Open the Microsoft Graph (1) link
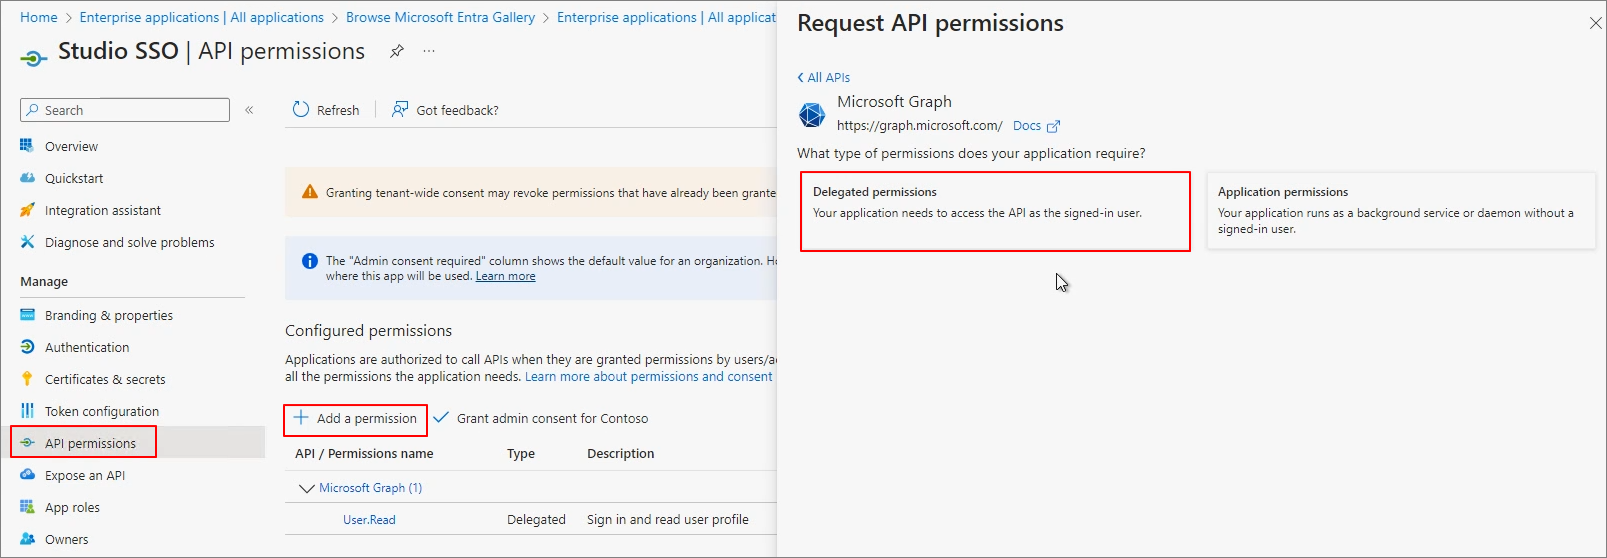Viewport: 1607px width, 558px height. click(x=370, y=488)
